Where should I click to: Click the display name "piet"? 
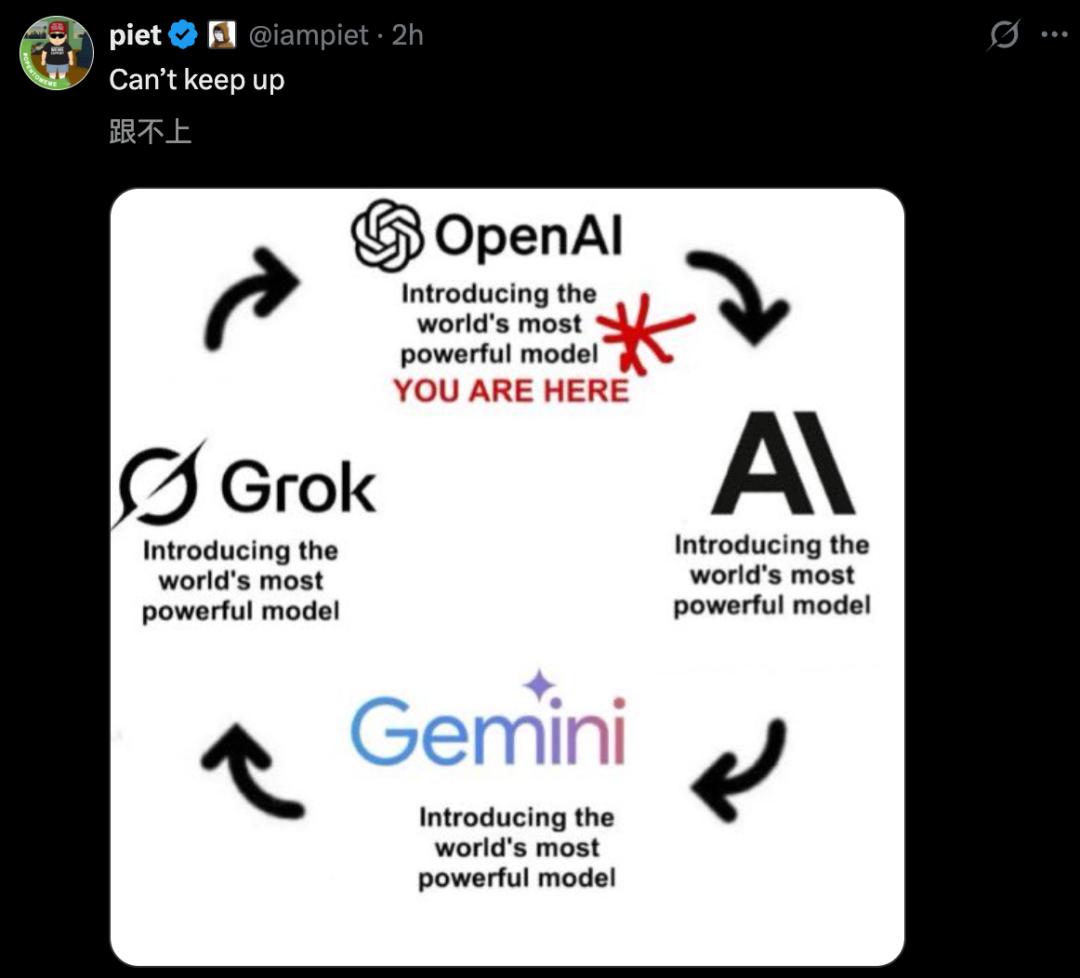(x=135, y=36)
